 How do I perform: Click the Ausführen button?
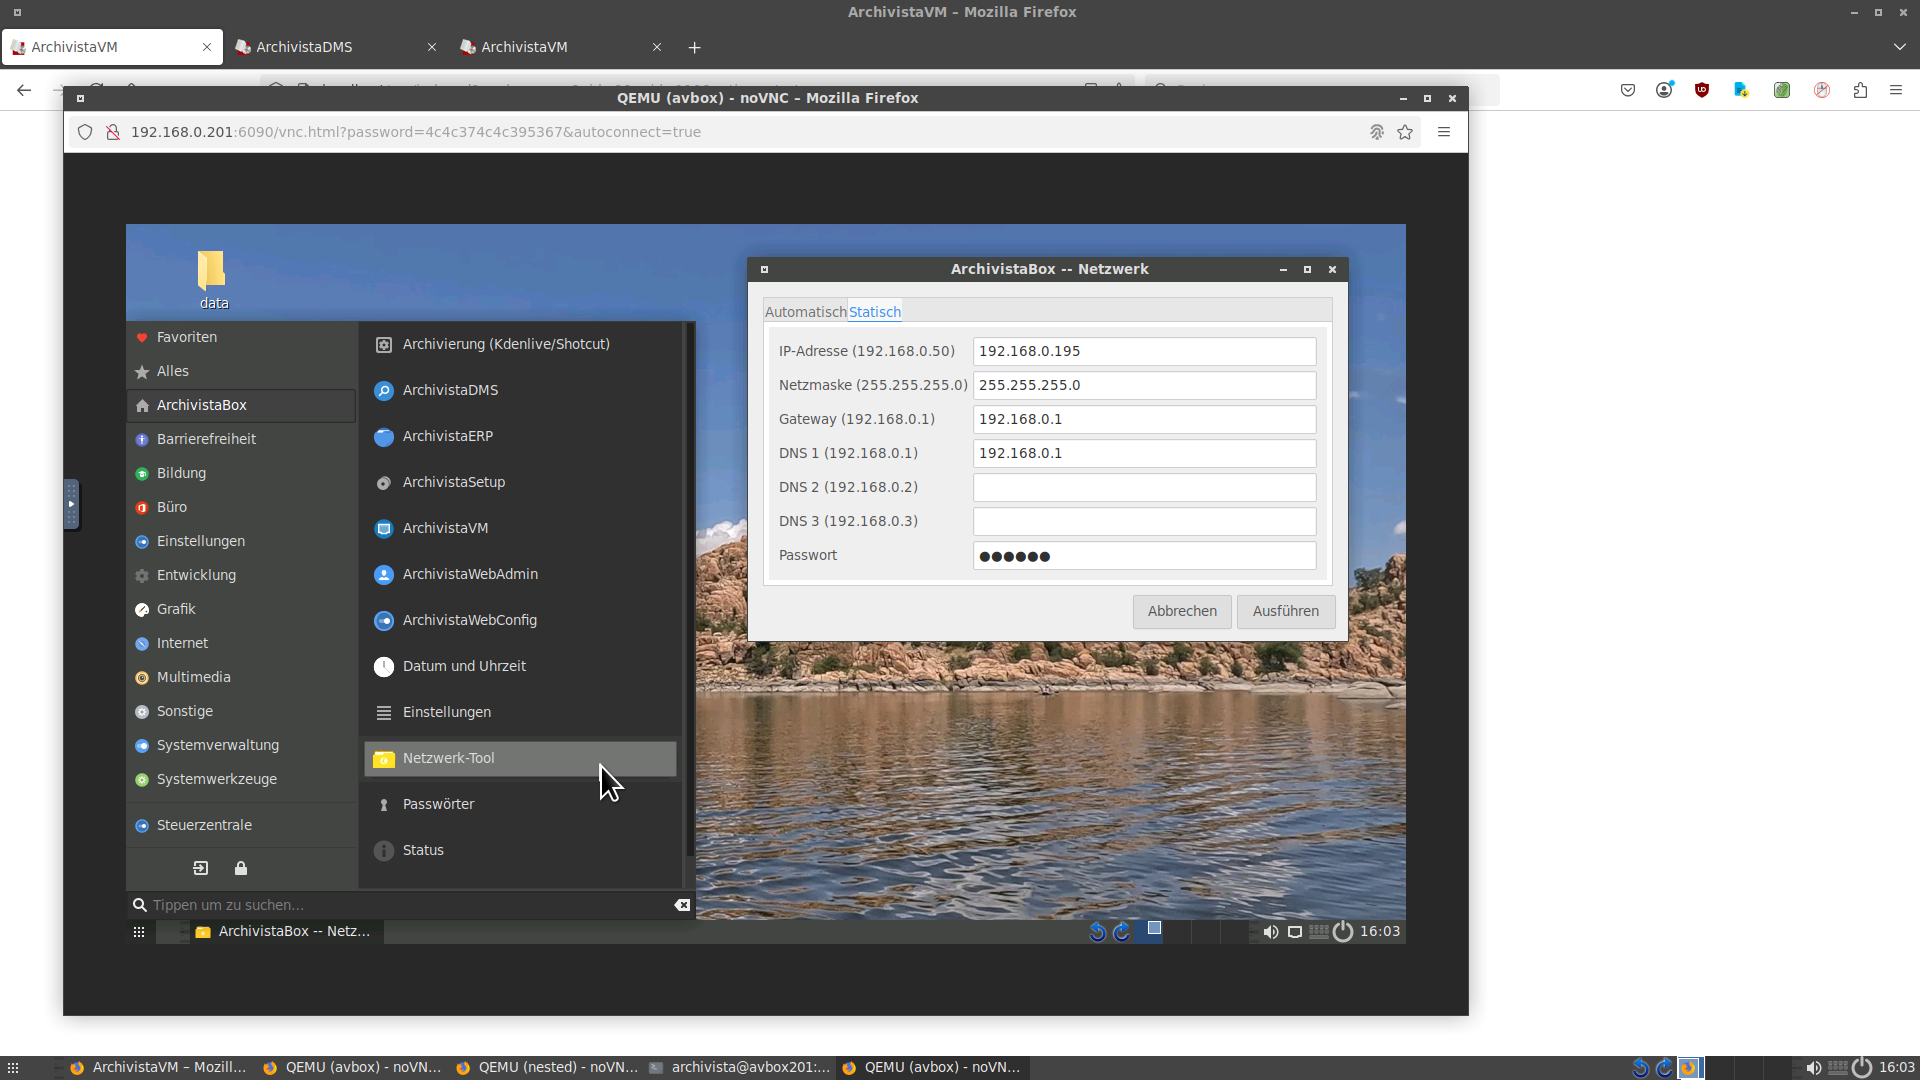coord(1285,611)
